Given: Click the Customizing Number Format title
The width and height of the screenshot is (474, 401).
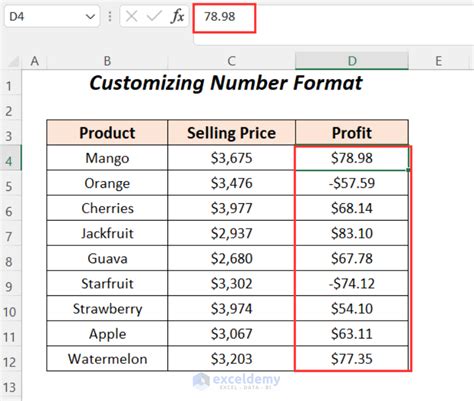Looking at the screenshot, I should [x=226, y=83].
